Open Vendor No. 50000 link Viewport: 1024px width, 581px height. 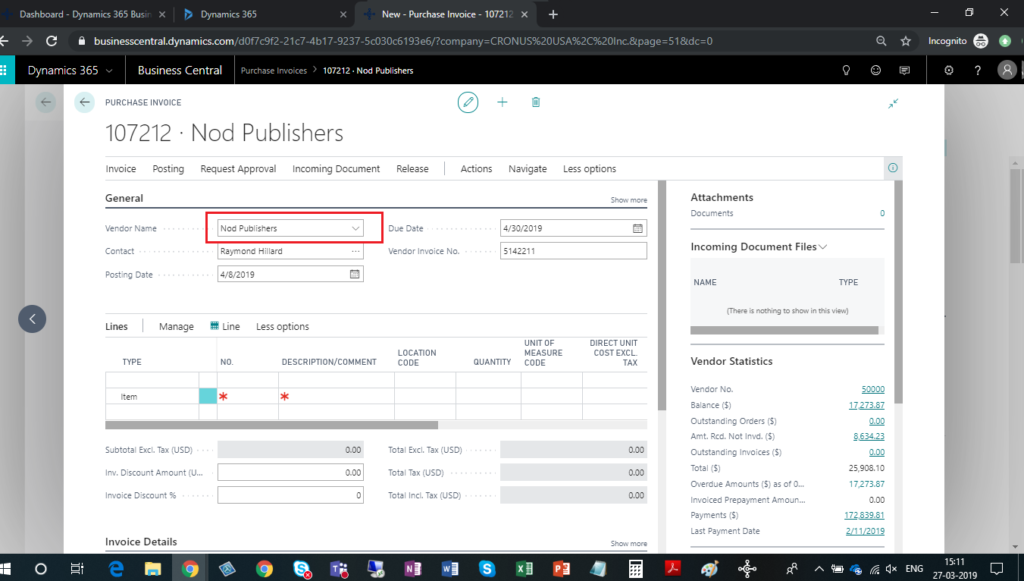pos(872,388)
